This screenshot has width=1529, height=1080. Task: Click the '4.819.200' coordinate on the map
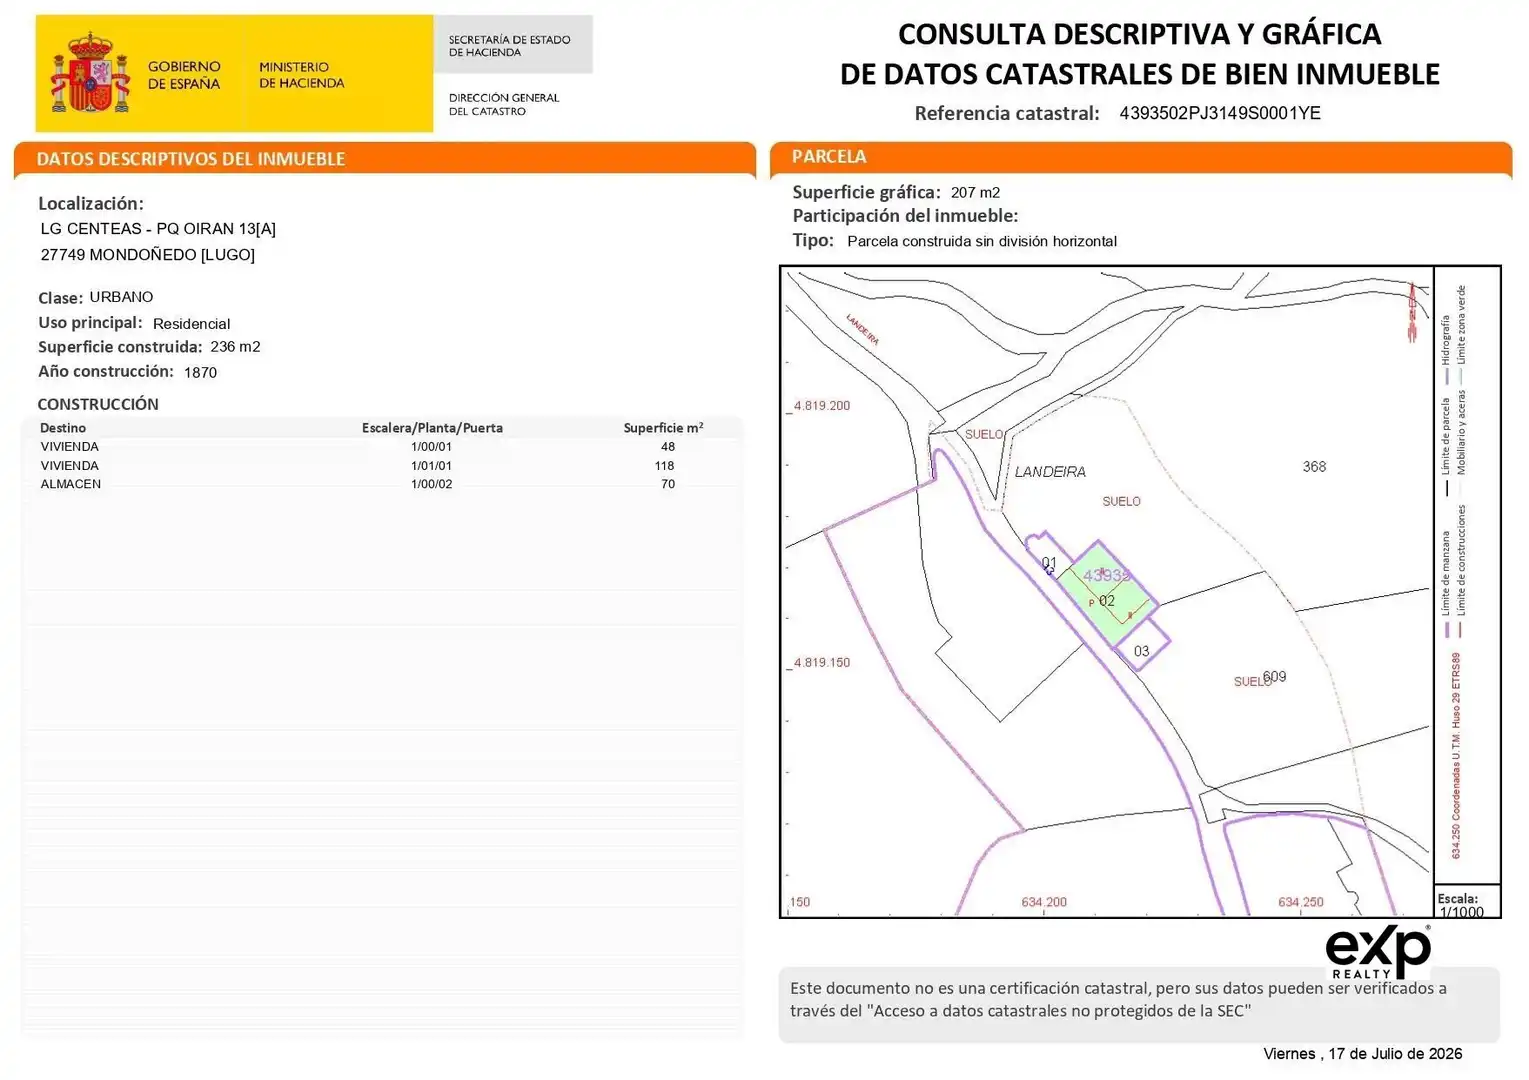821,406
